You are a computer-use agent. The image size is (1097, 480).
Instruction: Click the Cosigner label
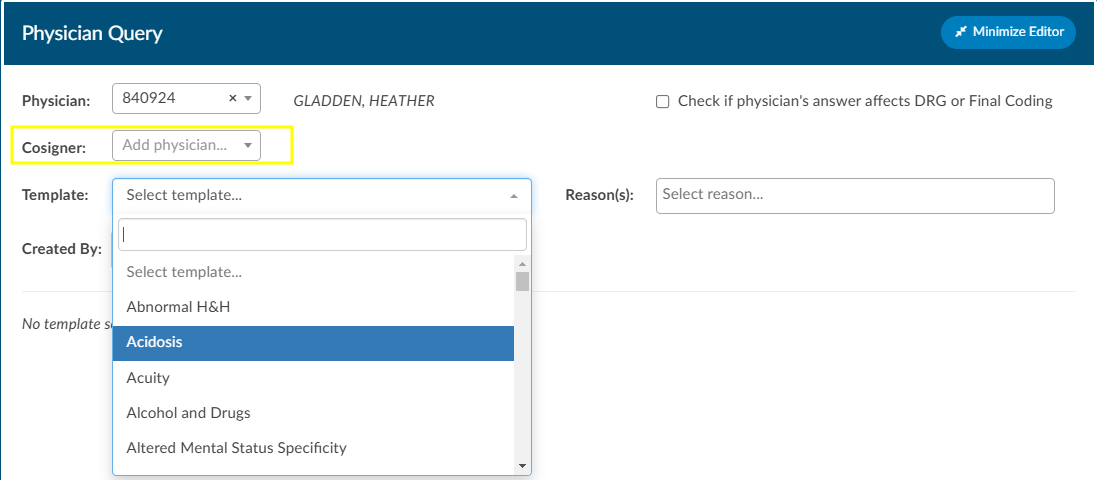(x=54, y=147)
